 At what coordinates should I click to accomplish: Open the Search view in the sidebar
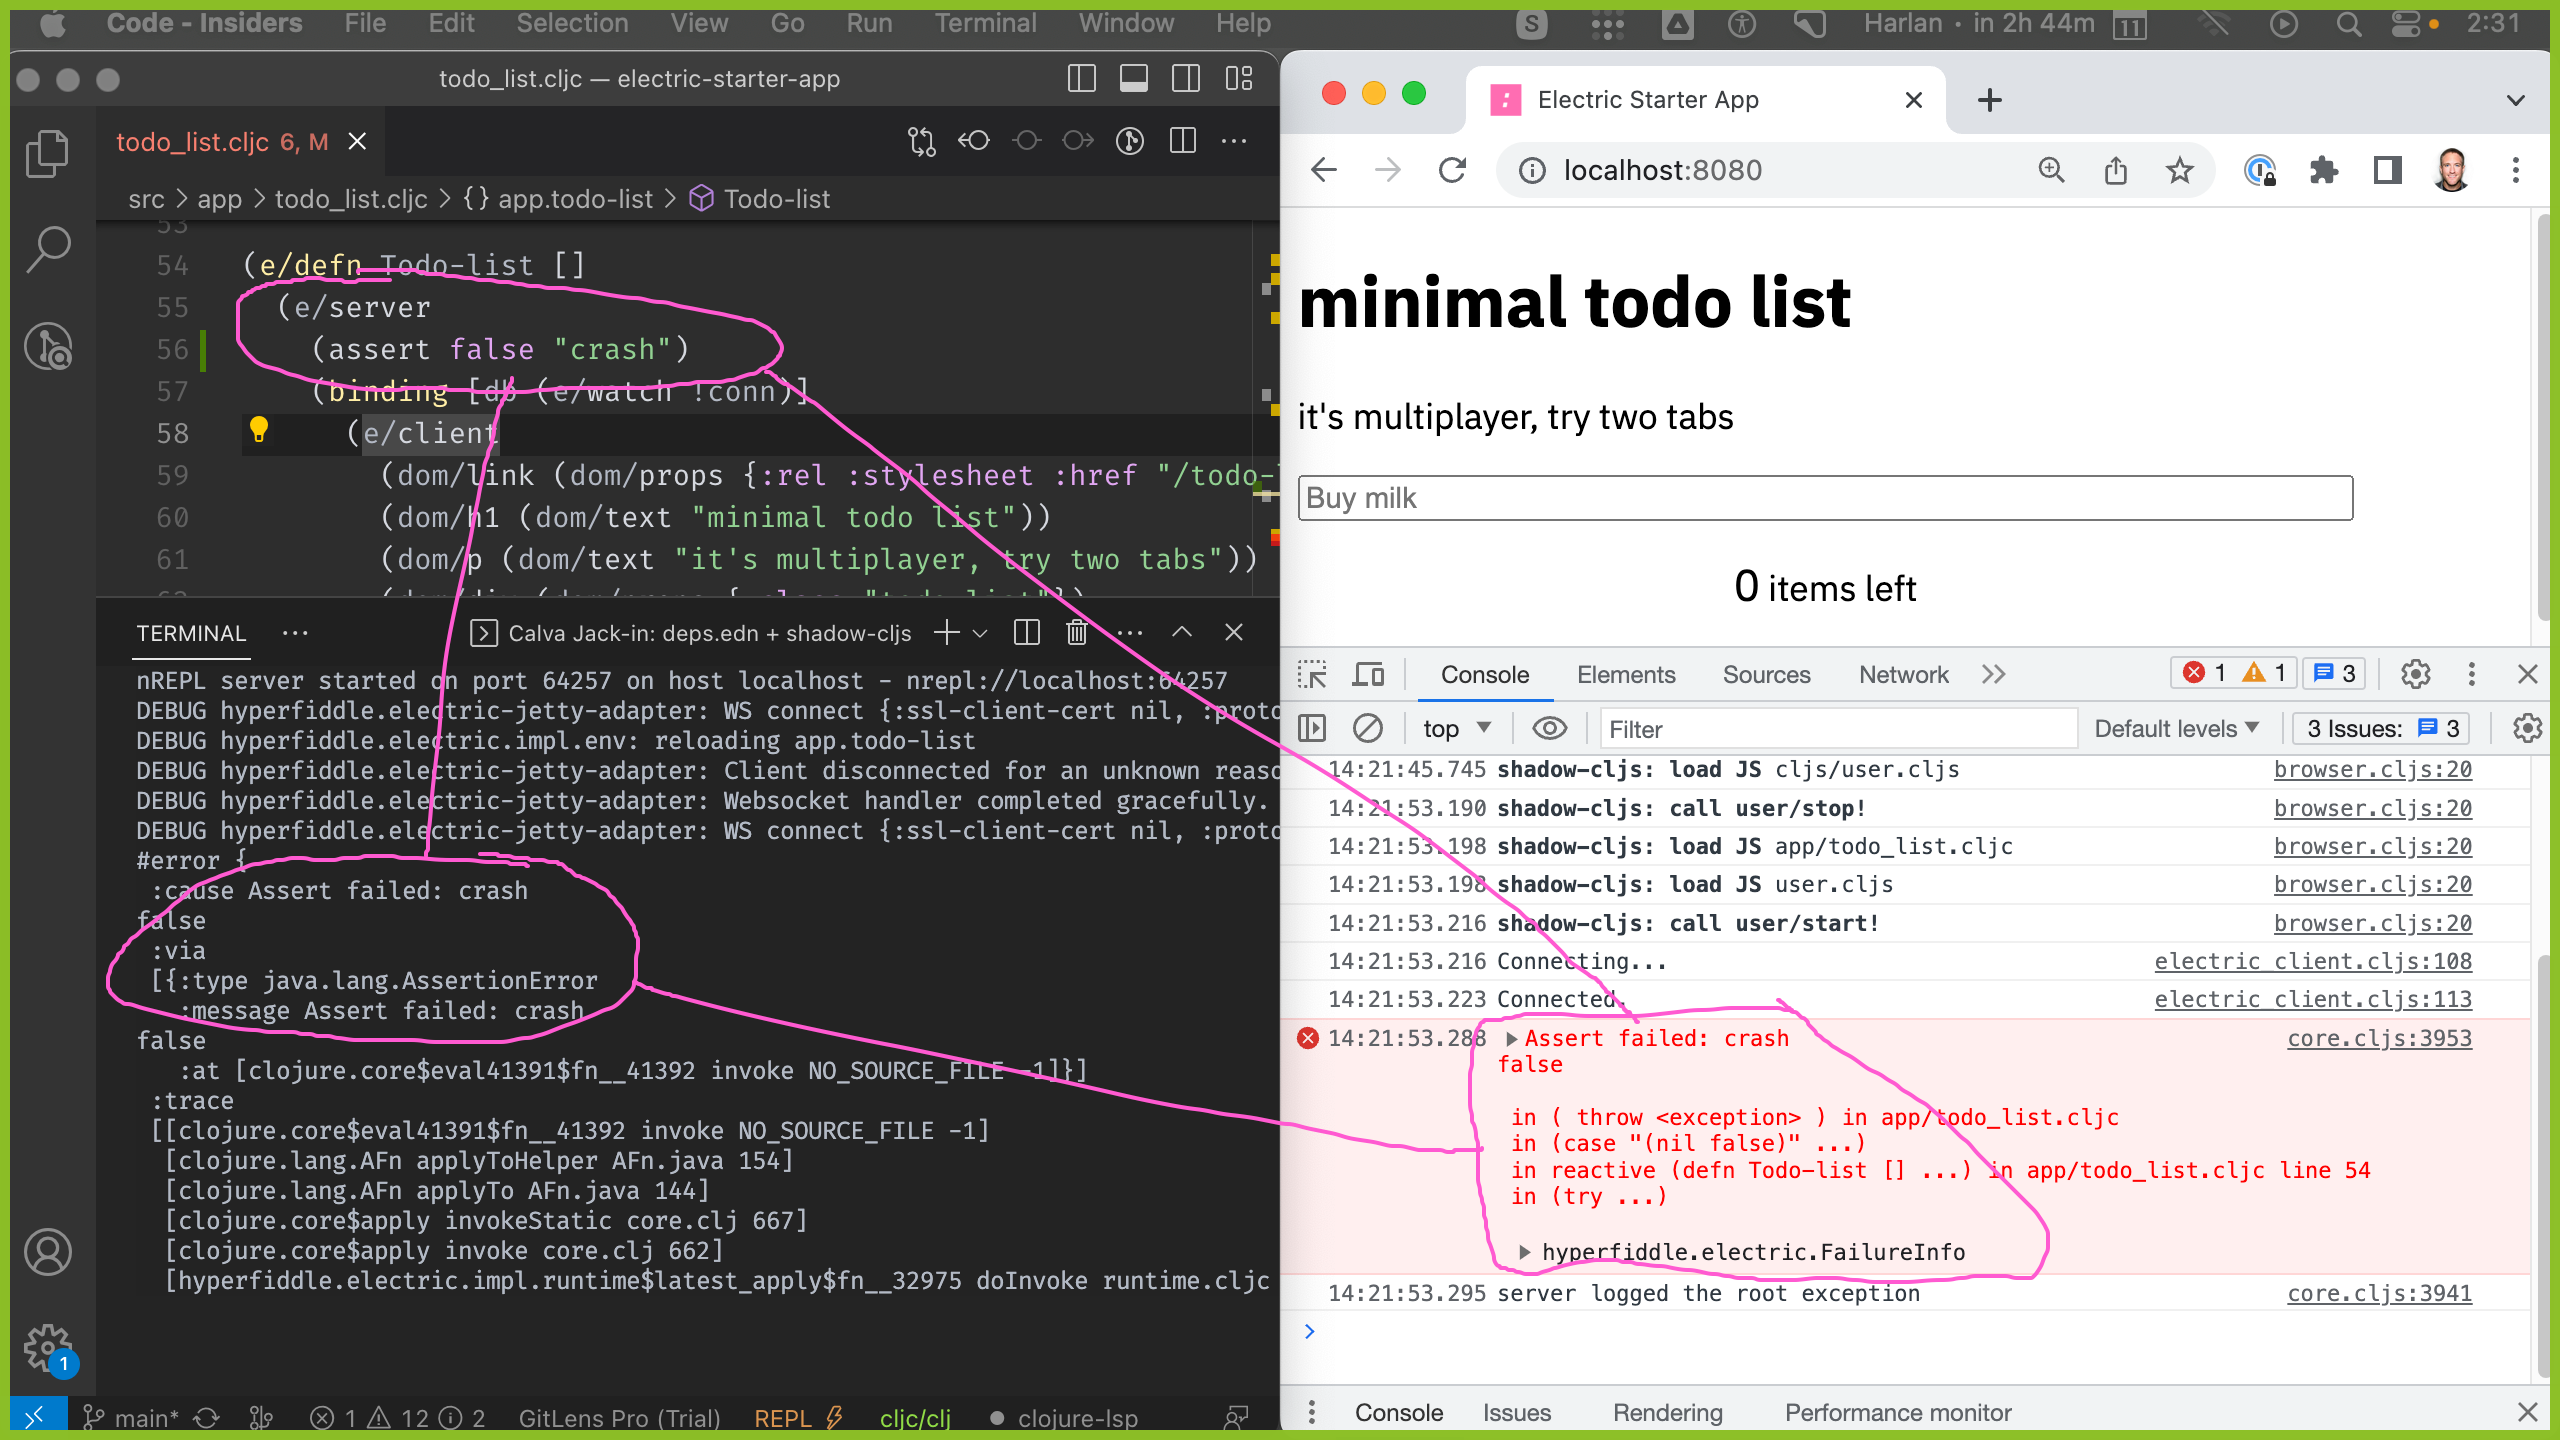coord(47,248)
